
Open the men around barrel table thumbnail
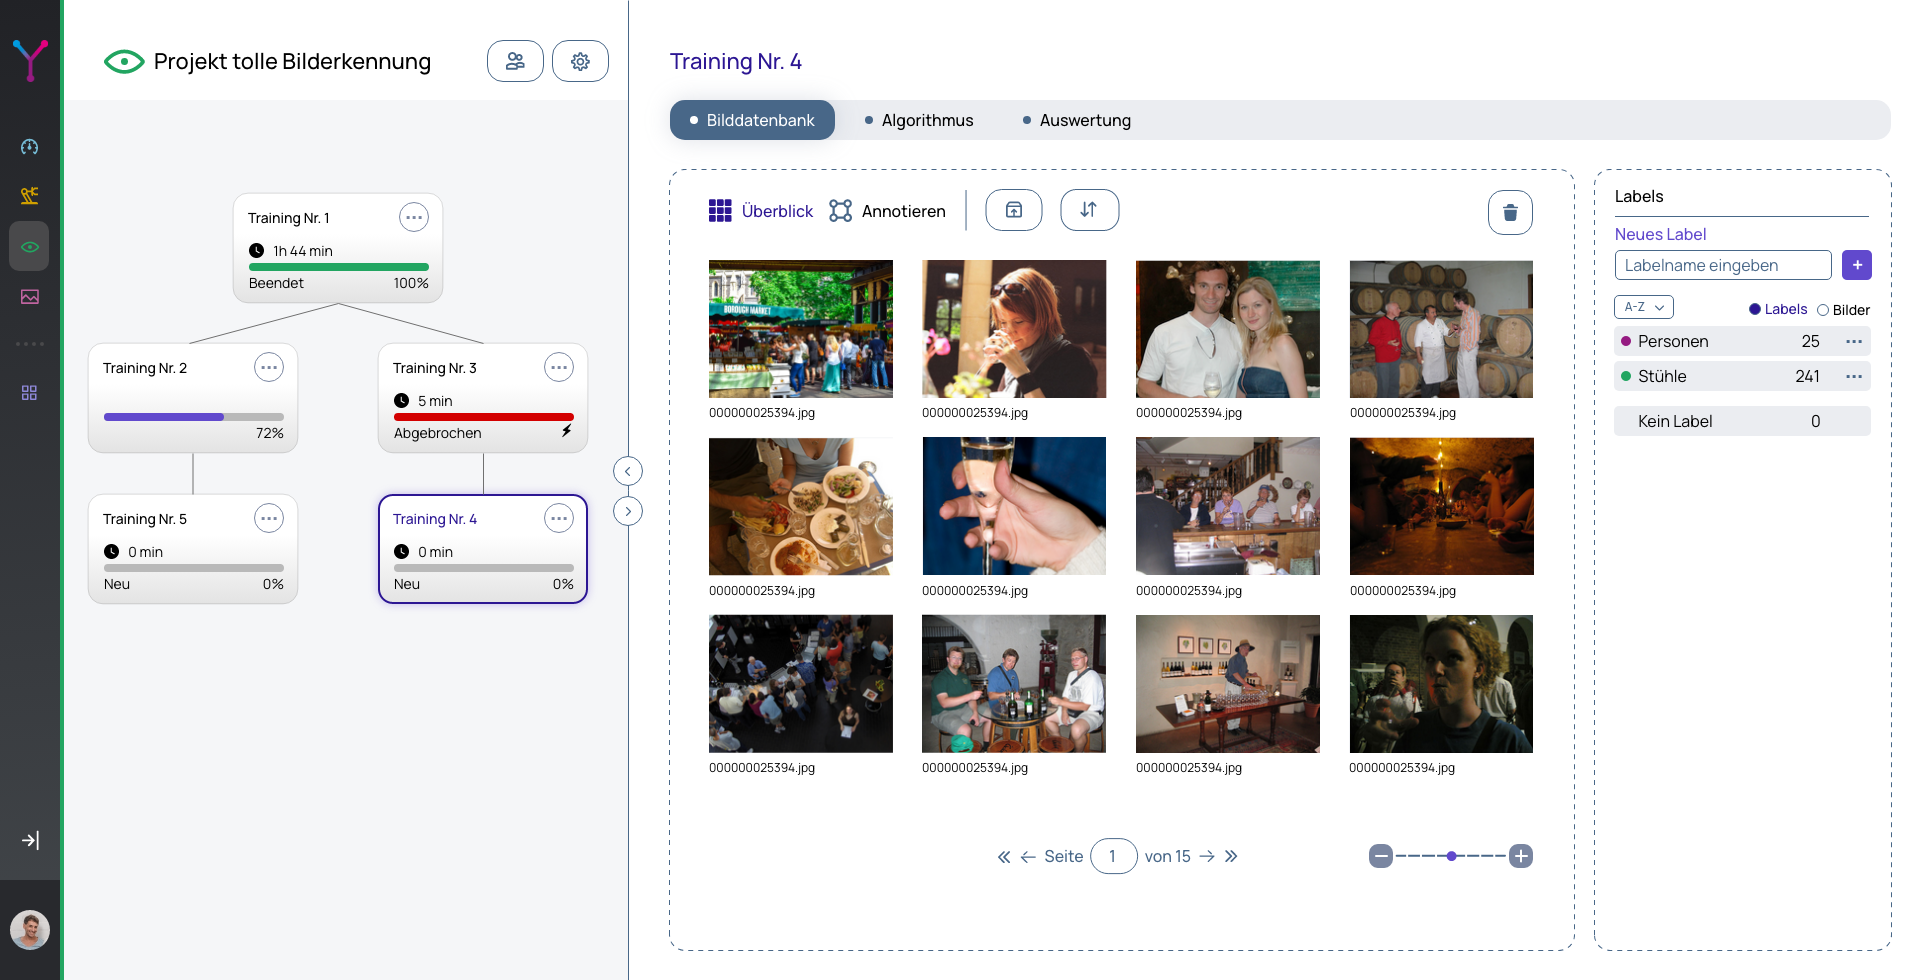tap(1014, 684)
